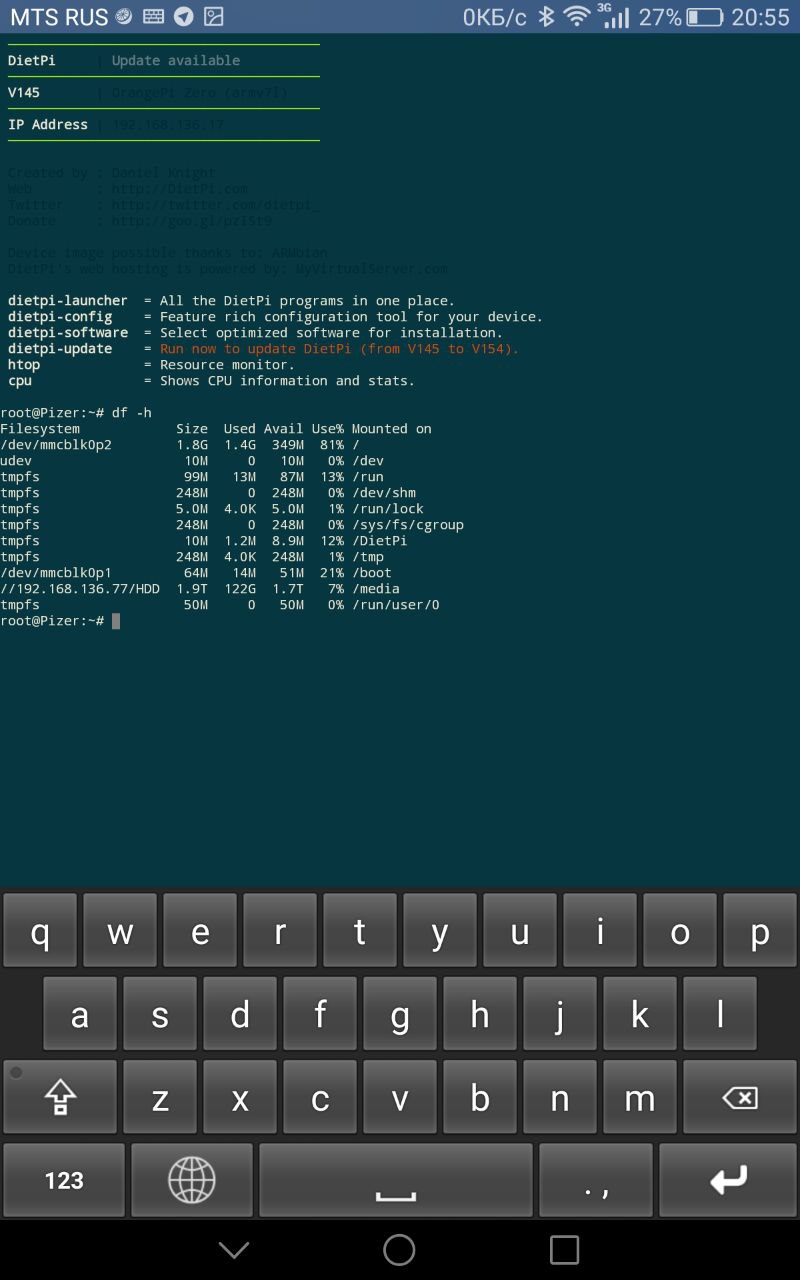Tap the 'df -h' command line
The width and height of the screenshot is (800, 1280).
tap(76, 413)
